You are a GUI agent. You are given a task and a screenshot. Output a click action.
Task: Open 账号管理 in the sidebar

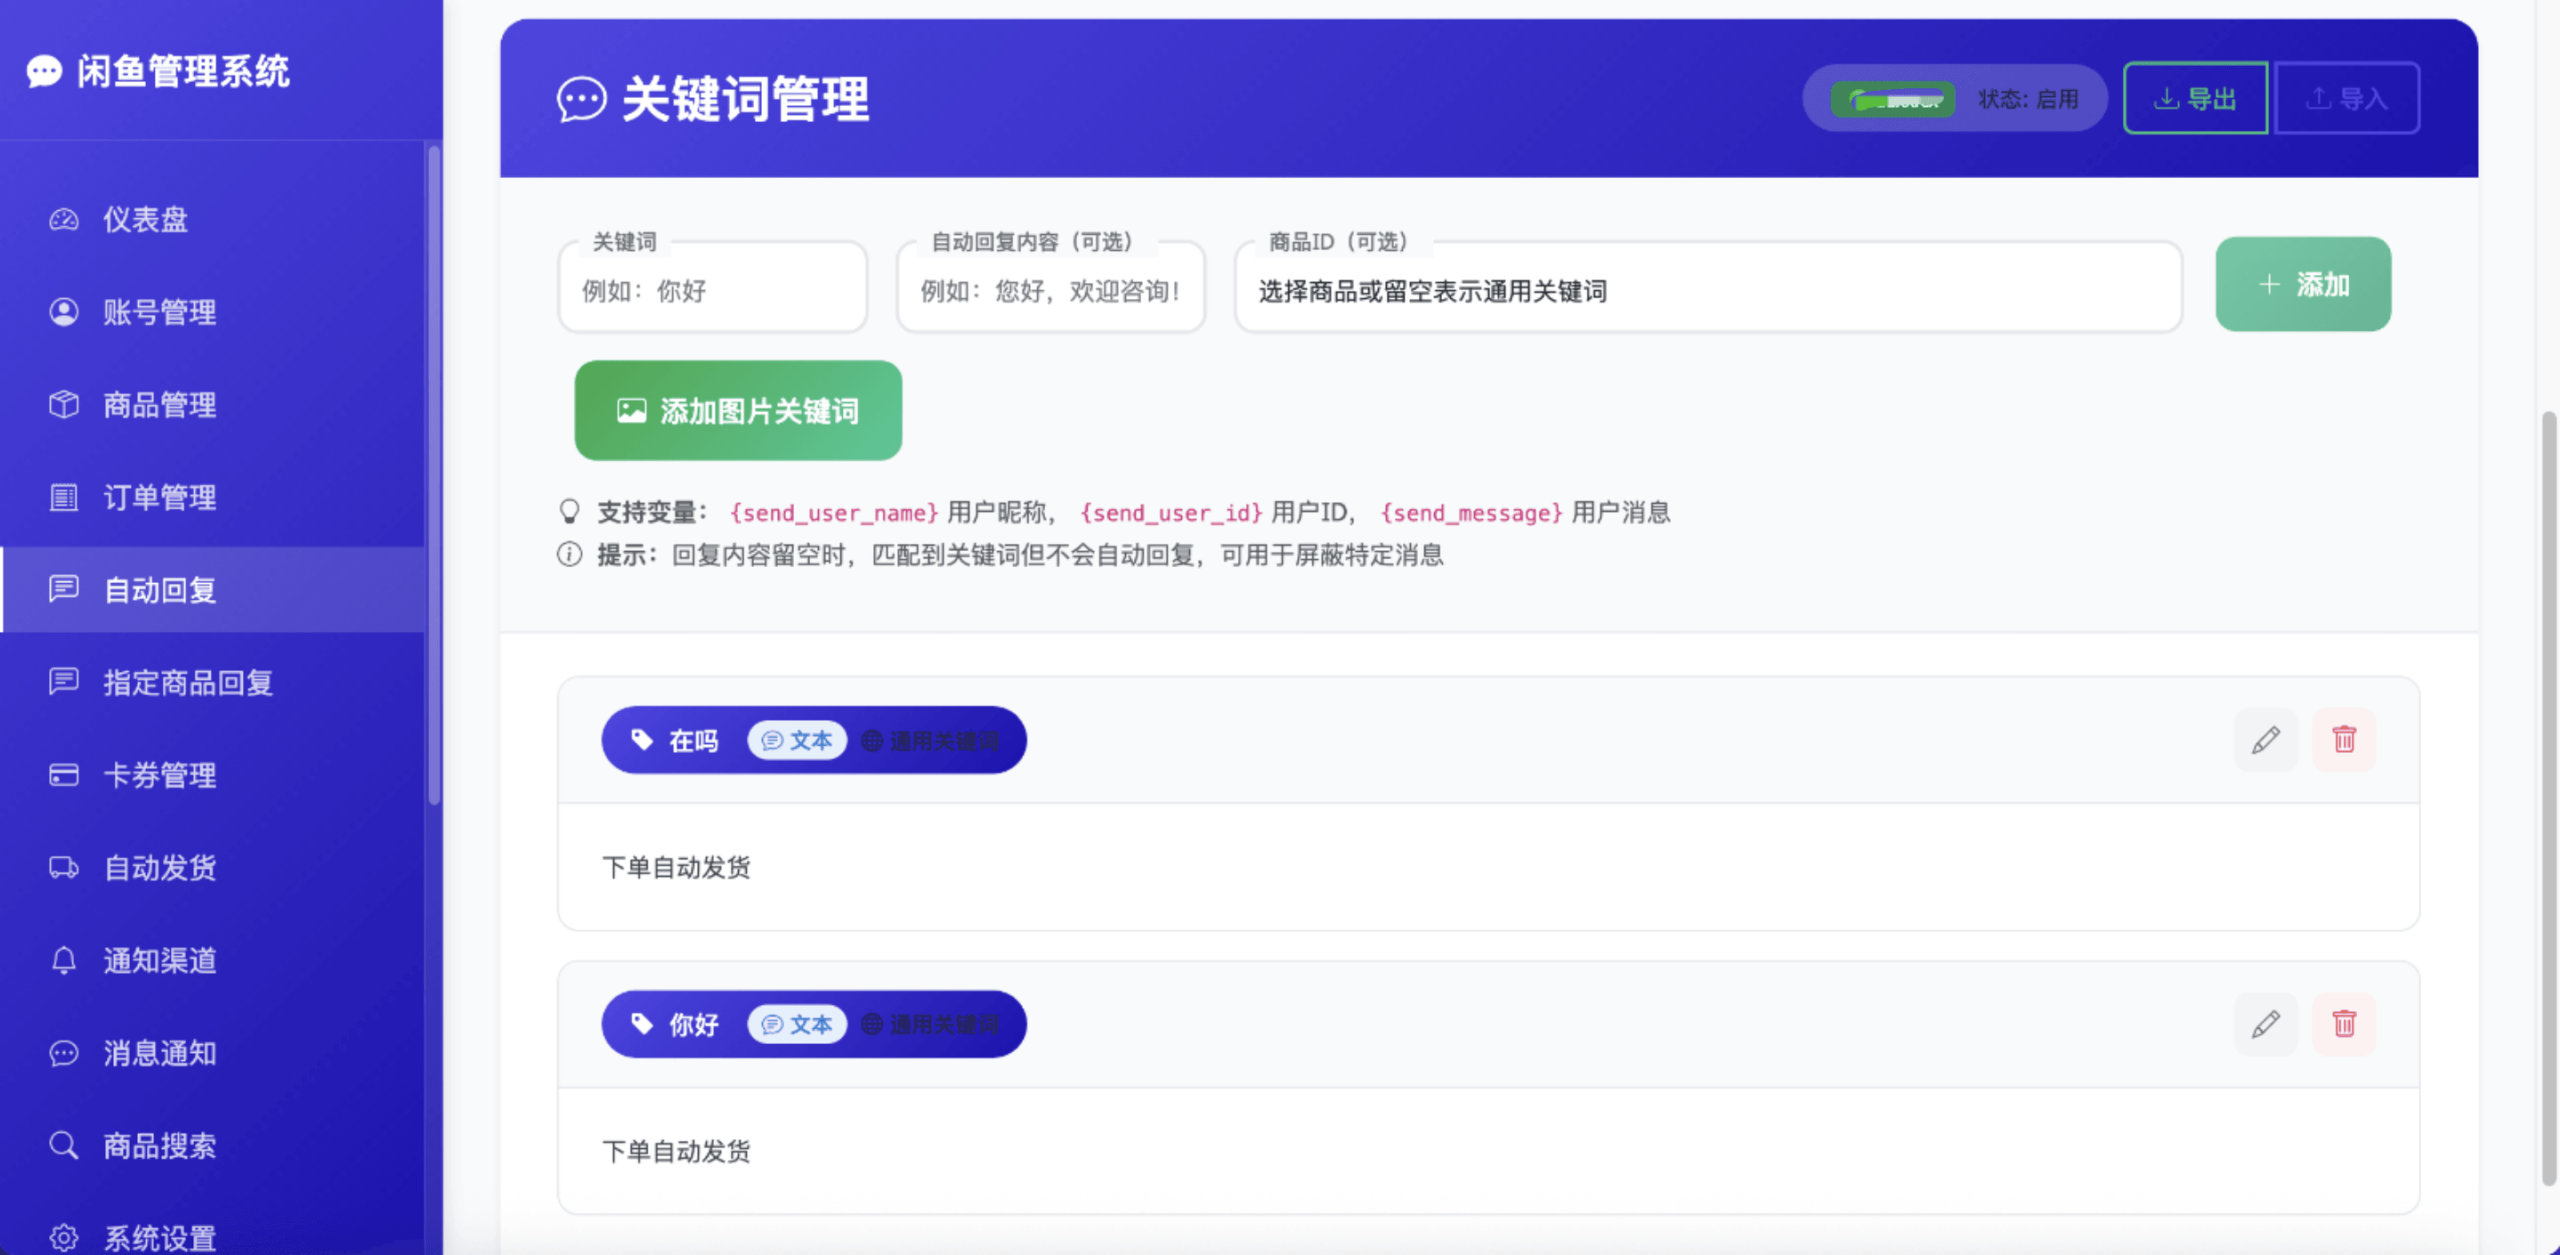point(160,313)
